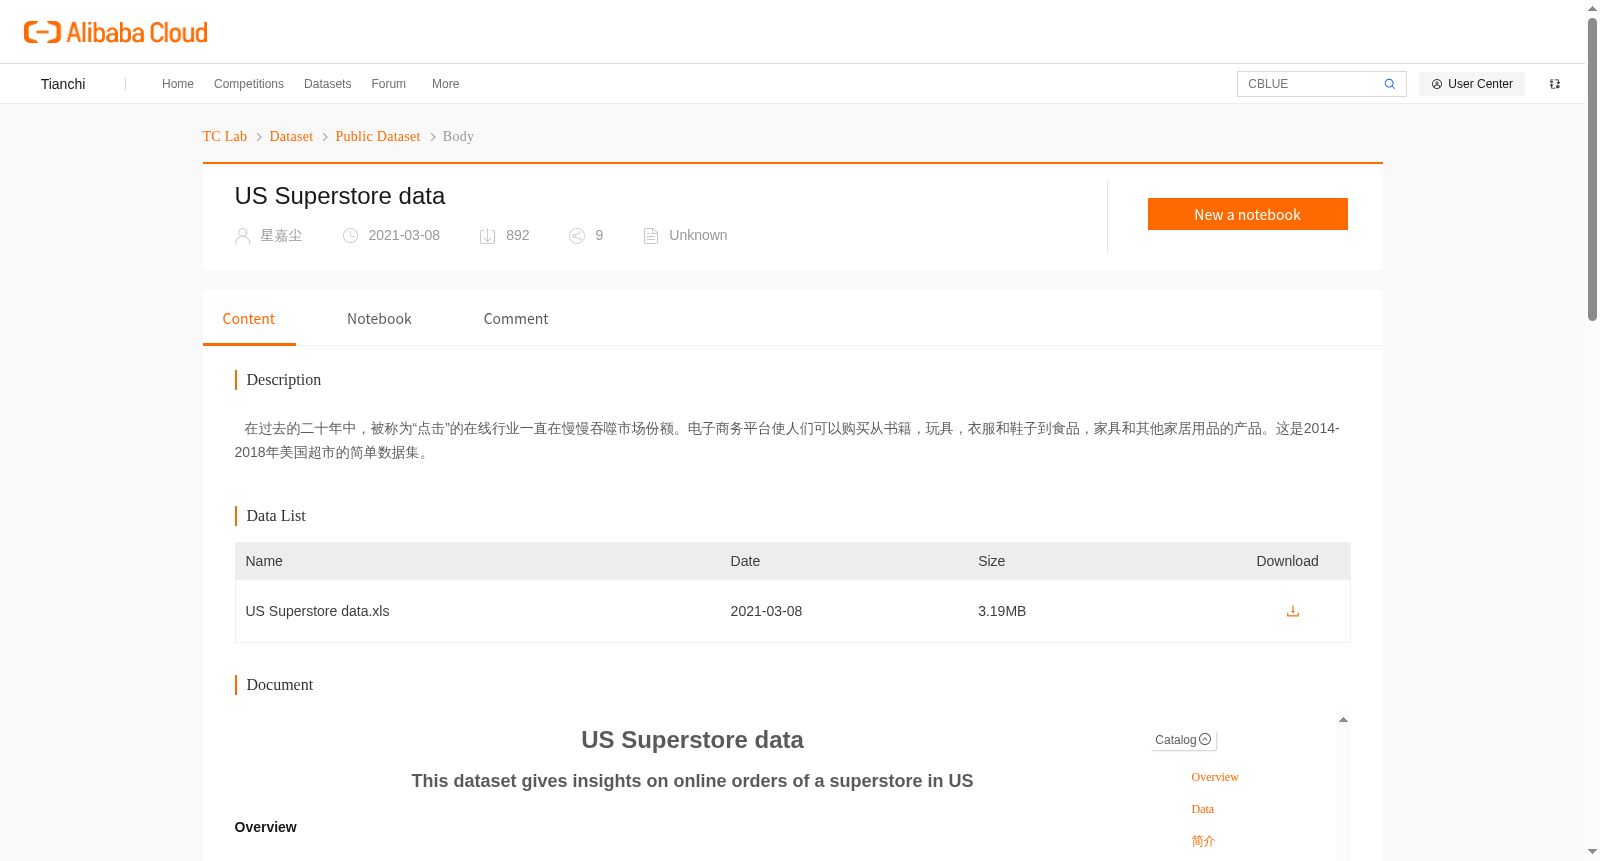The image size is (1600, 861).
Task: Click the Description section heading
Action: pyautogui.click(x=284, y=380)
